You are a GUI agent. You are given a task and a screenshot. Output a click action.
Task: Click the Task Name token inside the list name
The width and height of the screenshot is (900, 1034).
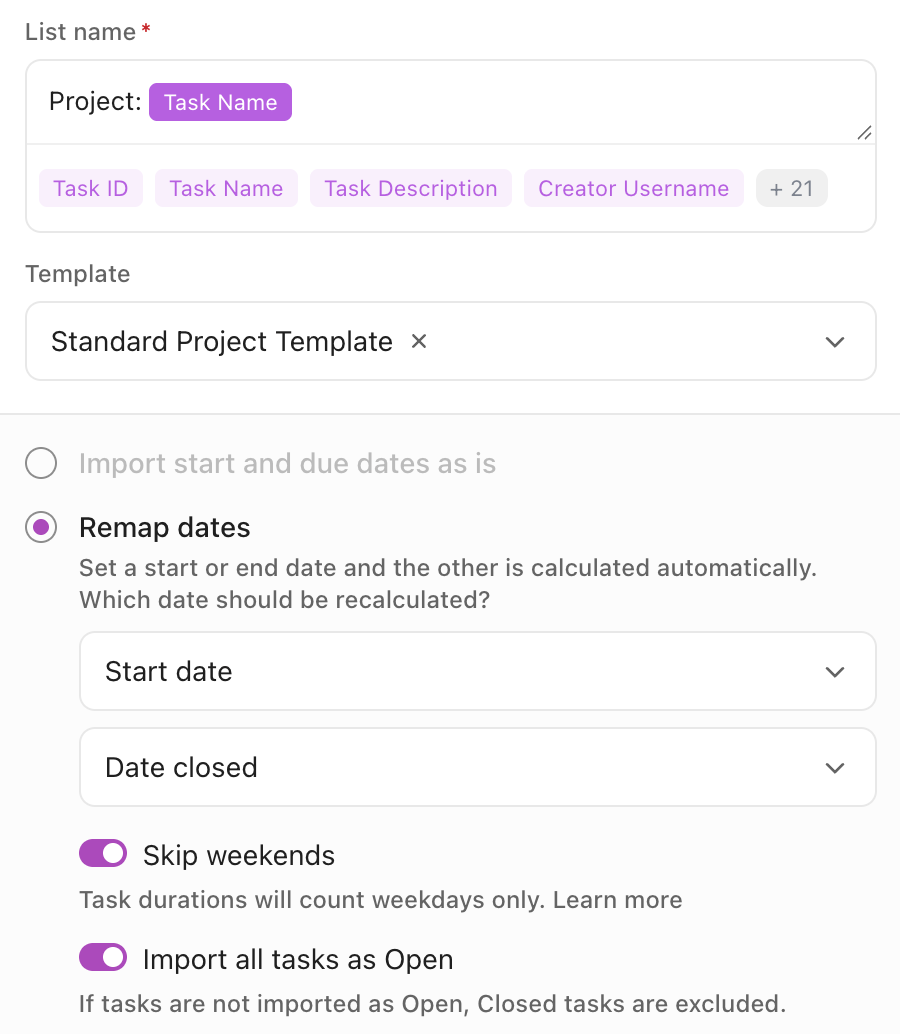coord(220,102)
